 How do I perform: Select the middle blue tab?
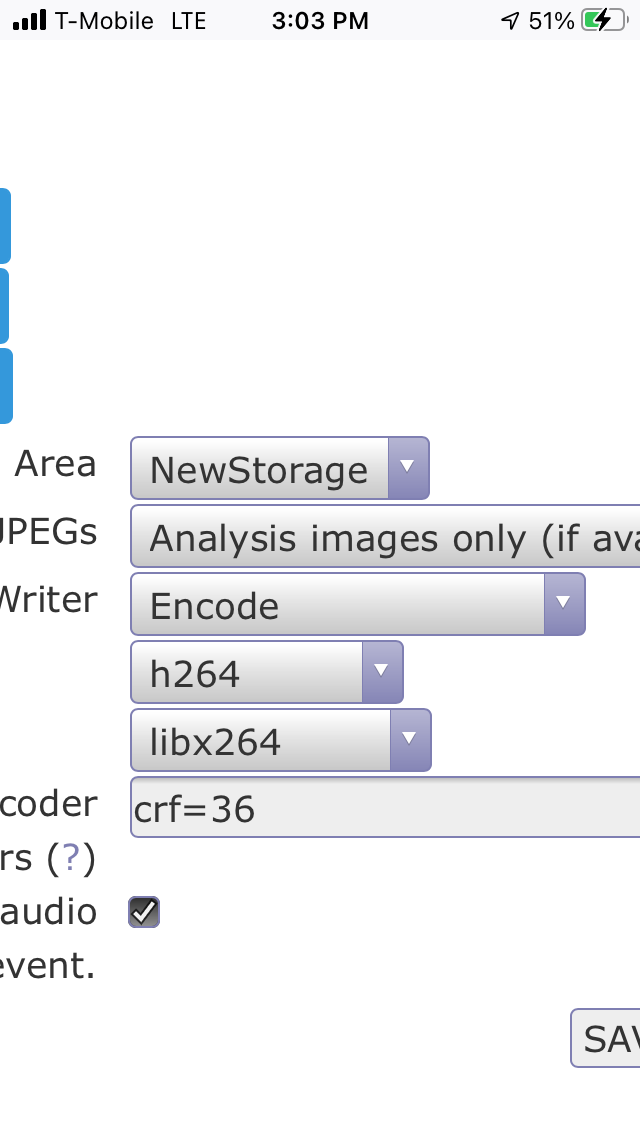[4, 306]
